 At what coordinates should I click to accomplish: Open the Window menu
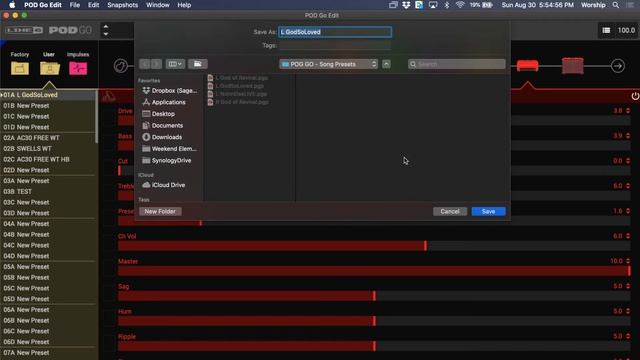(x=158, y=5)
